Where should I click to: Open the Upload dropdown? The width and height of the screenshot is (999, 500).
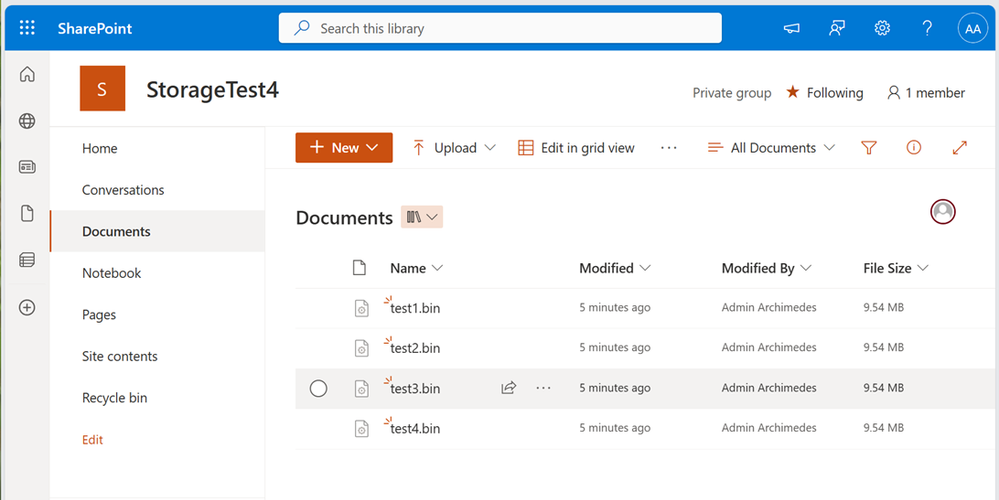pyautogui.click(x=454, y=148)
